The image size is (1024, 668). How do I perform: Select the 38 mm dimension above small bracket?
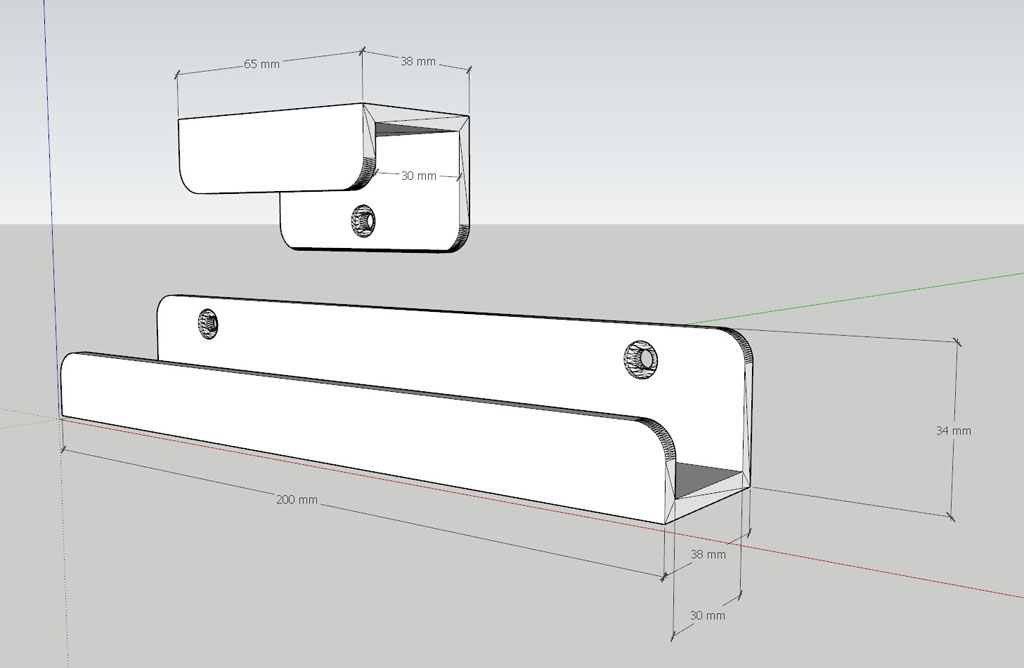pyautogui.click(x=418, y=62)
